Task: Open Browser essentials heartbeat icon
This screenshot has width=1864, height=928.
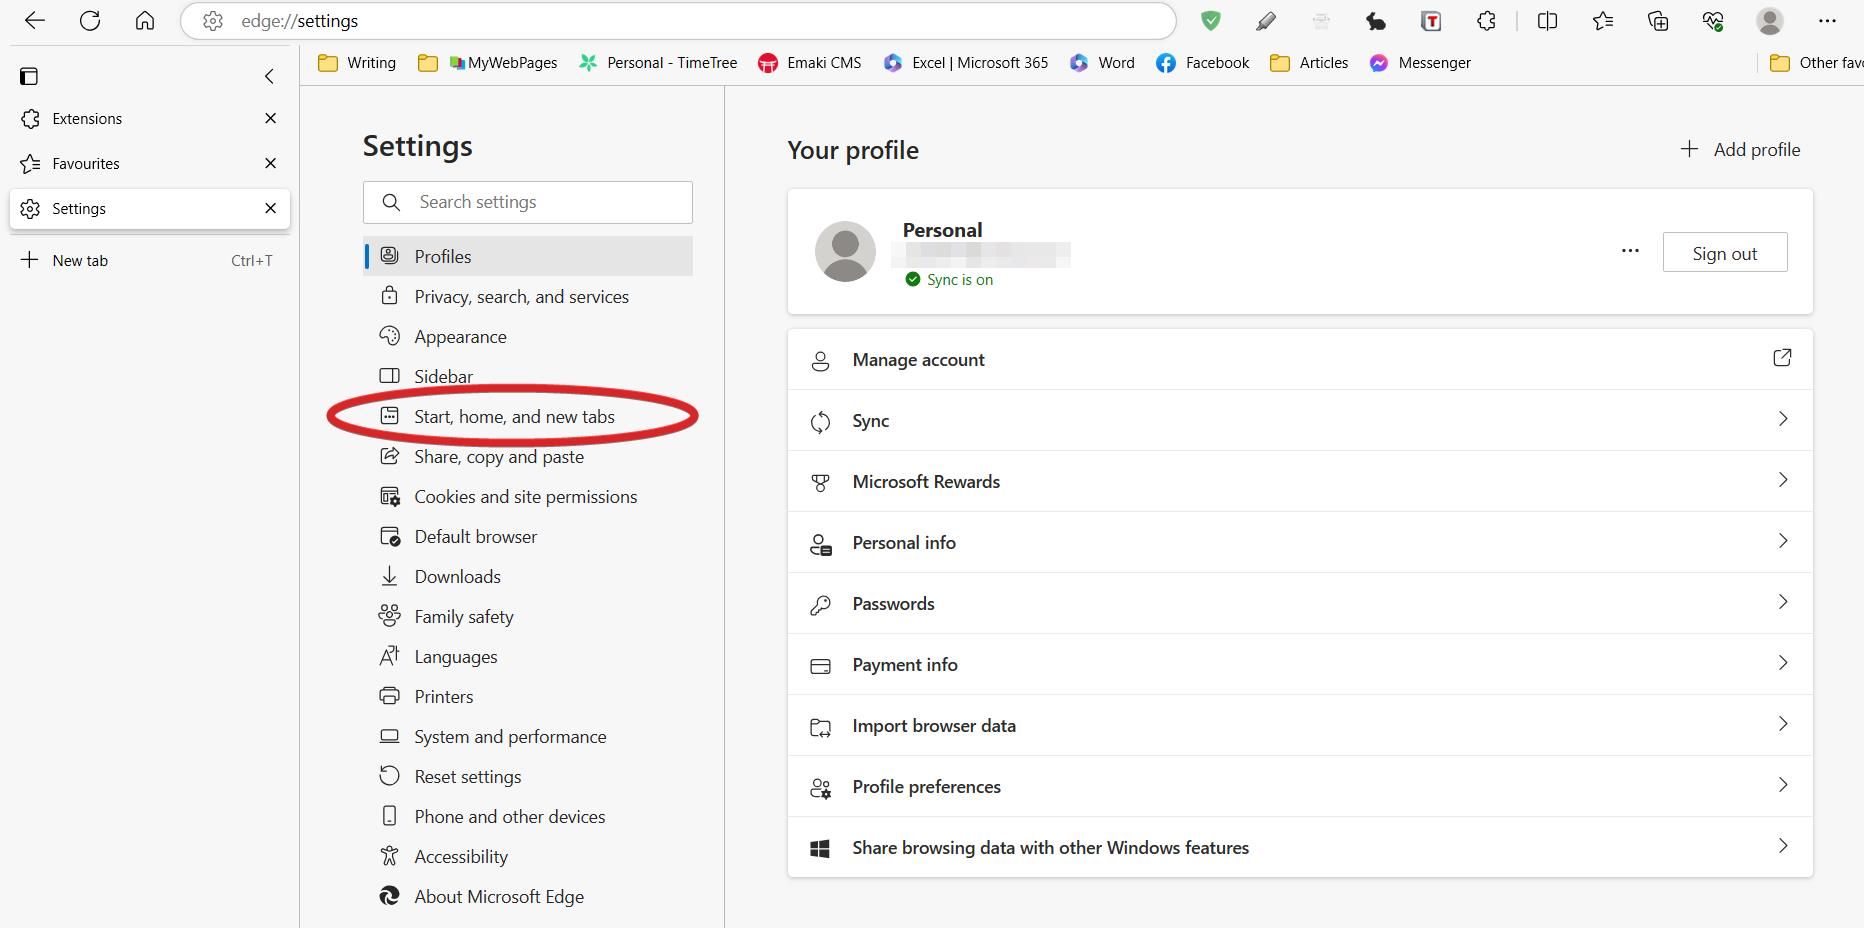Action: pyautogui.click(x=1713, y=21)
